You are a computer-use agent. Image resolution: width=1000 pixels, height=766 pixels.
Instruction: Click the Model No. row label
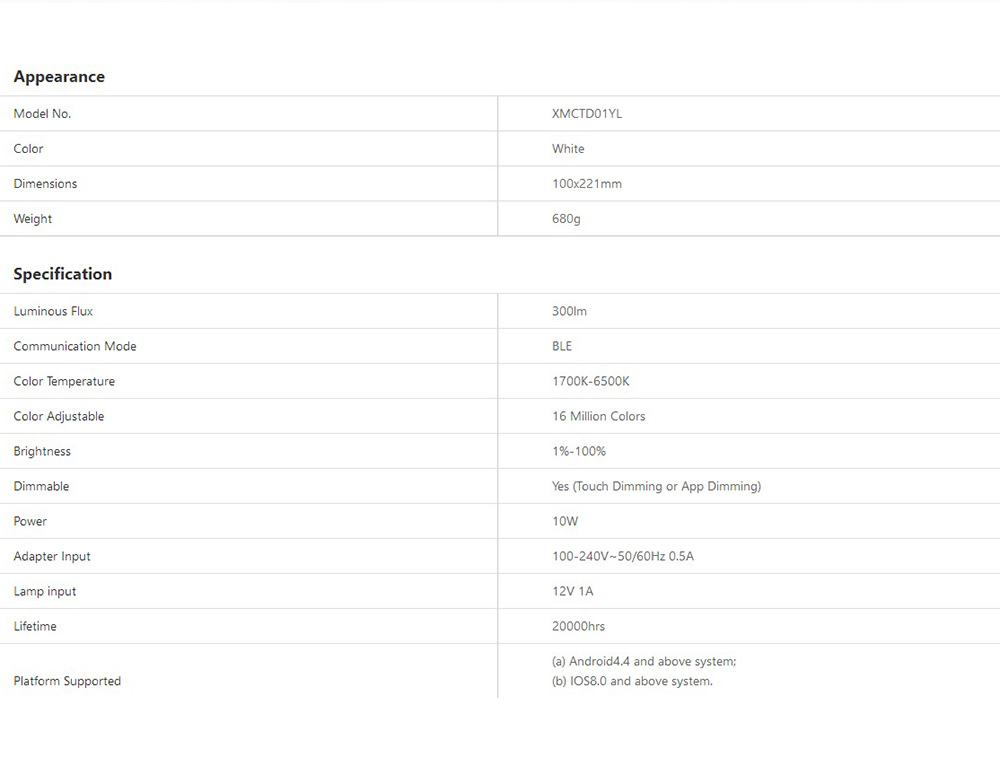[x=42, y=114]
